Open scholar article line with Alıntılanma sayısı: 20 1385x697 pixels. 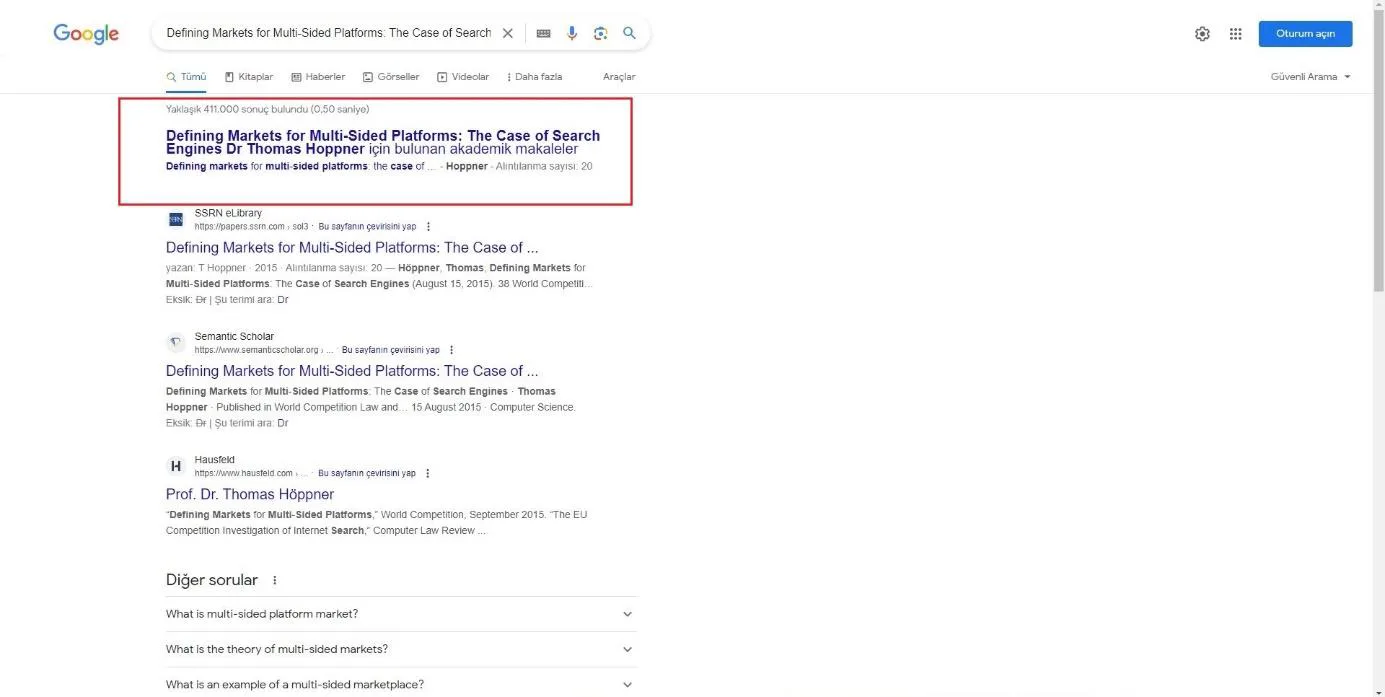click(379, 166)
